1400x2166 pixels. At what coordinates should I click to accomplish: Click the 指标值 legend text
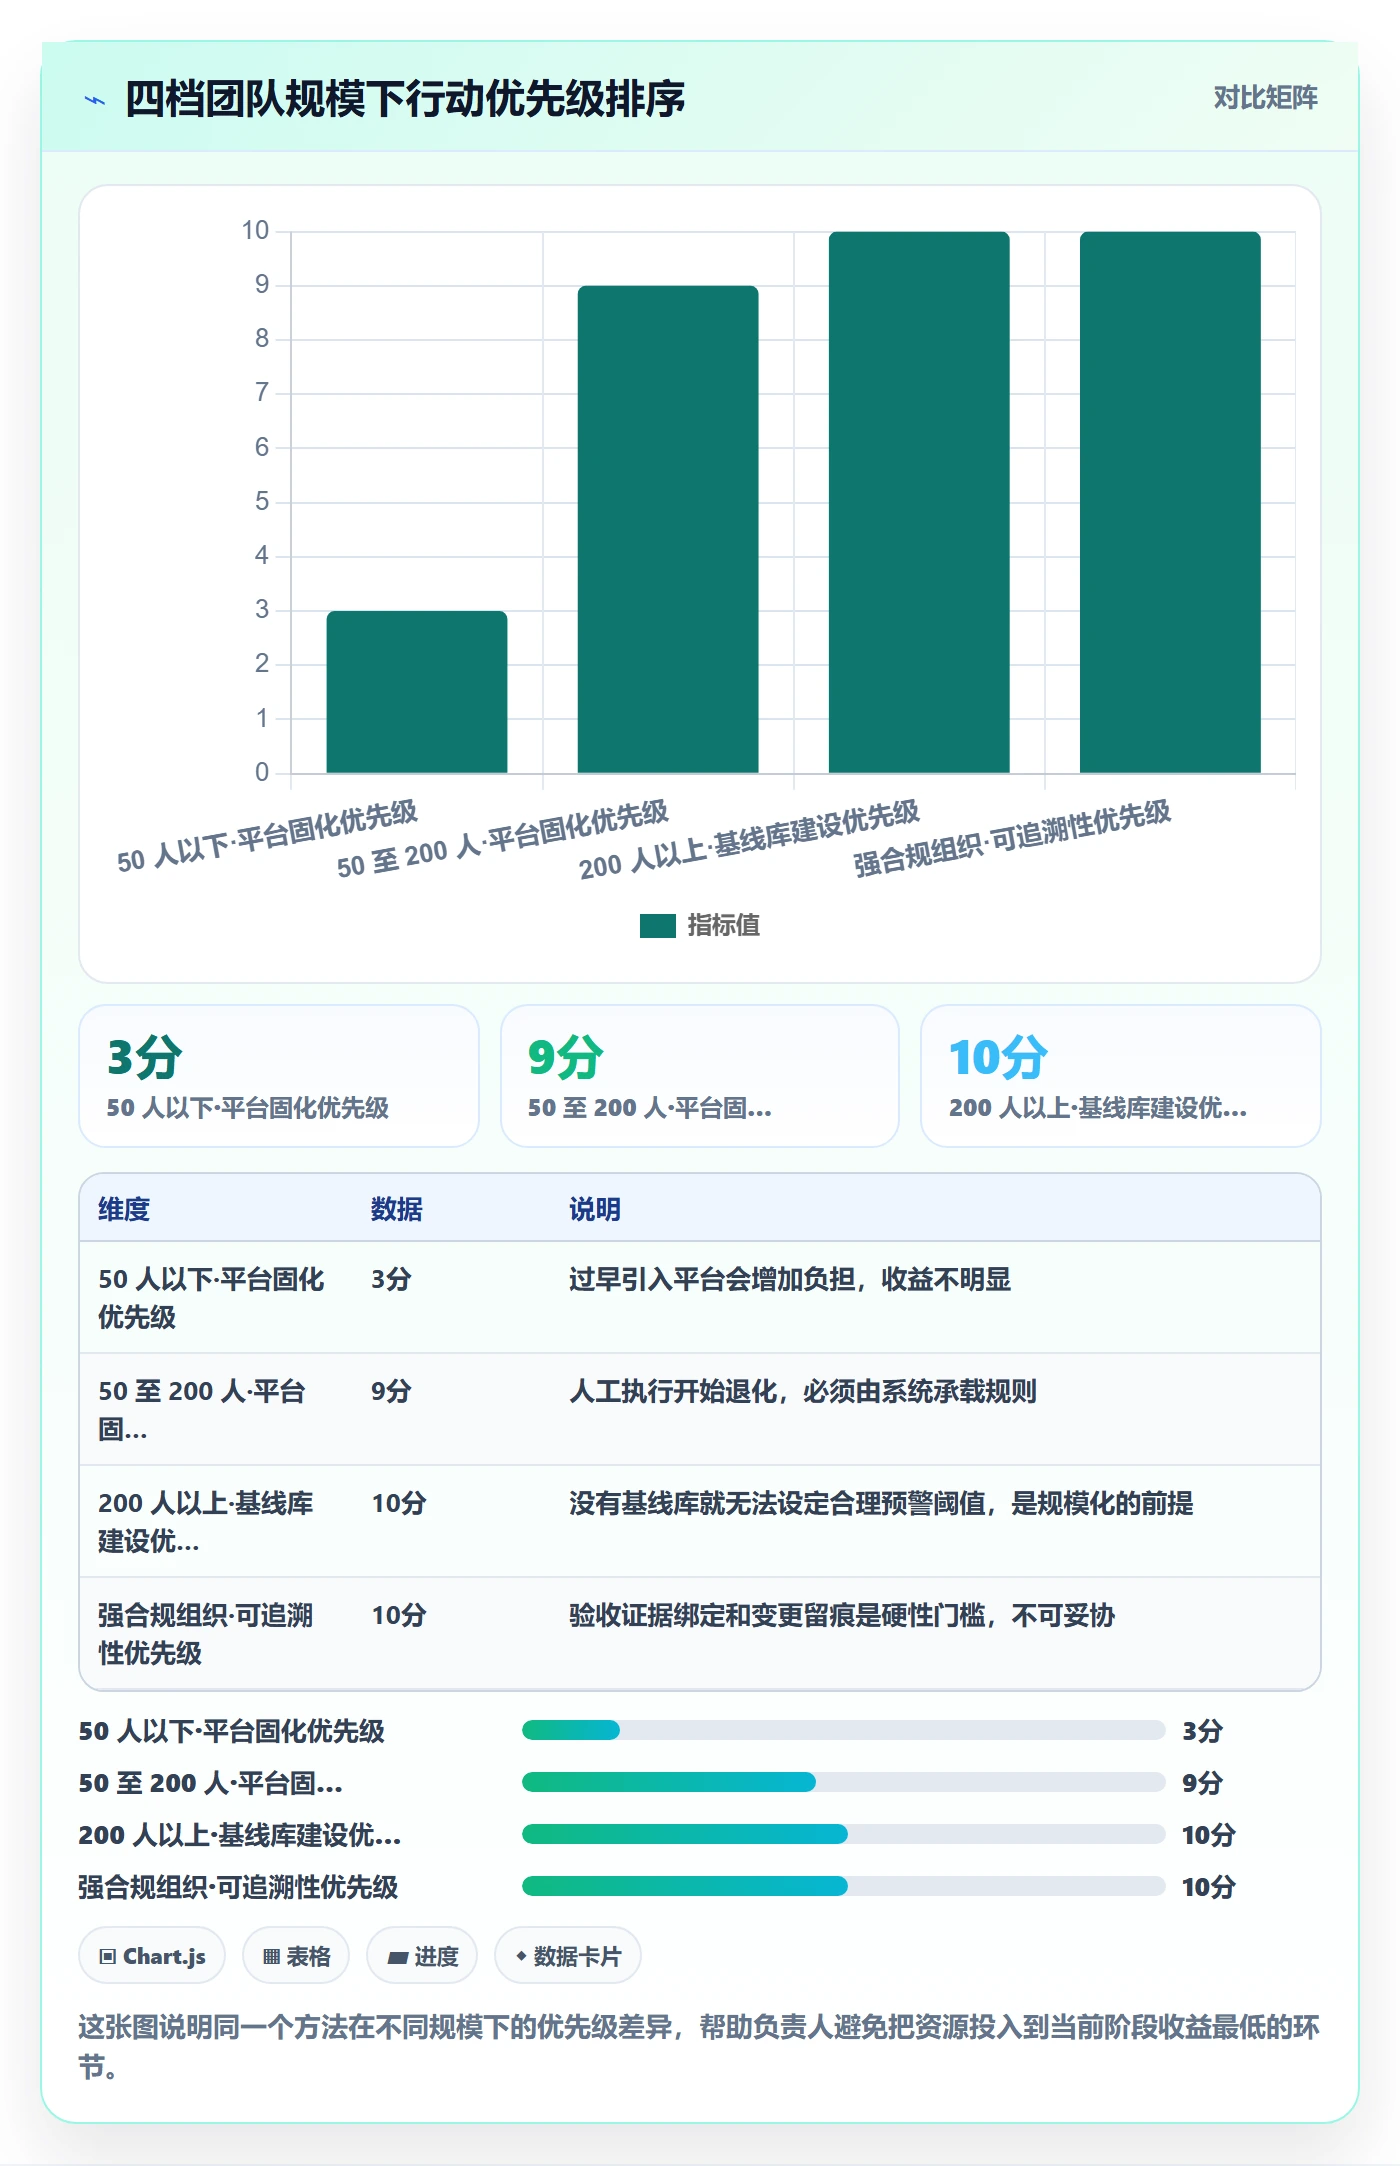click(723, 925)
